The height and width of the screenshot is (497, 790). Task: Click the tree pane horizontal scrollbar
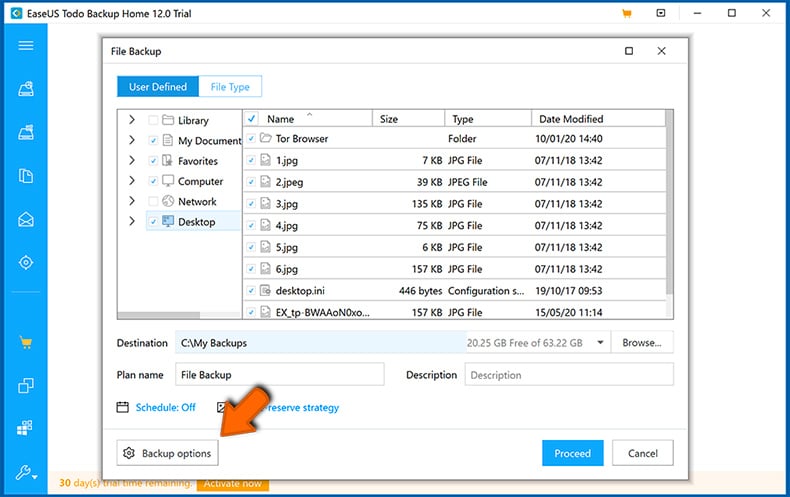tap(159, 315)
